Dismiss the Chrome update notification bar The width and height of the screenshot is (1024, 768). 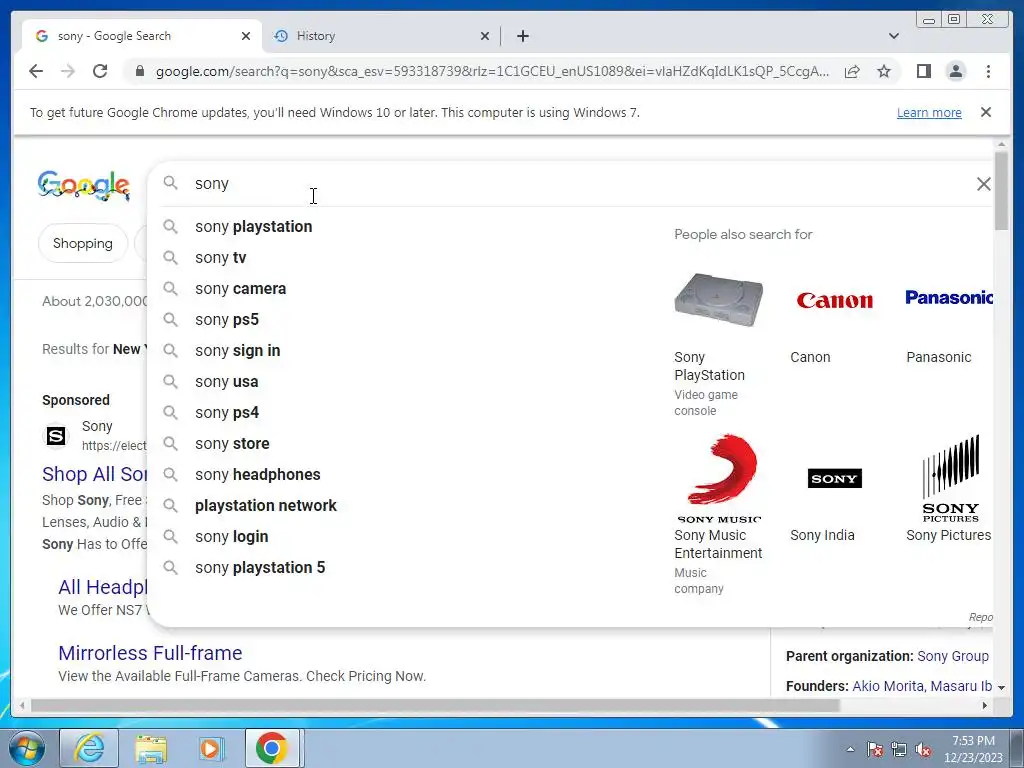tap(986, 112)
